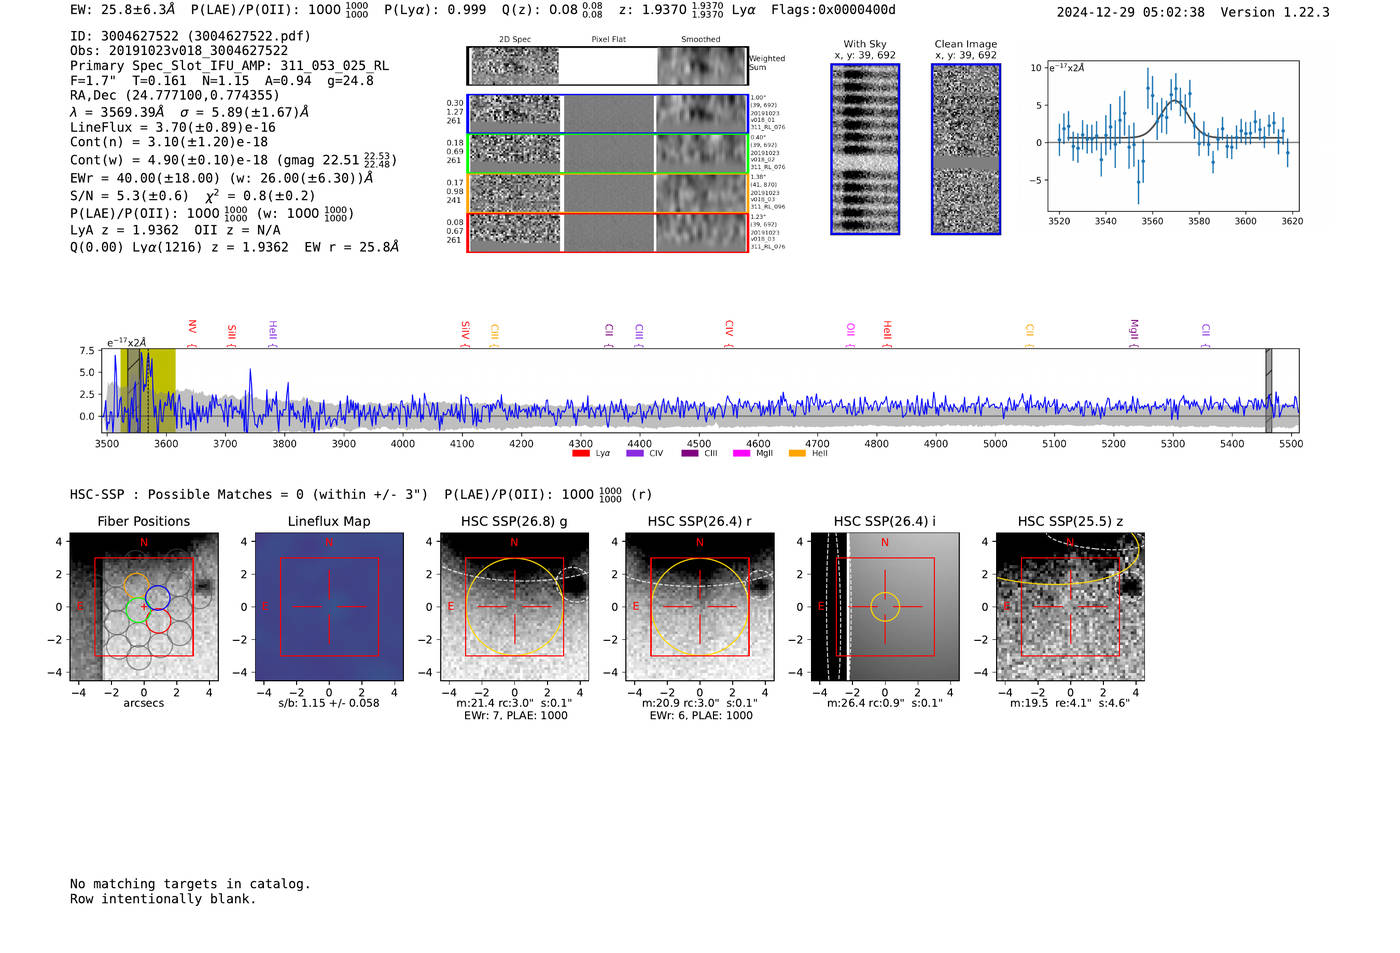The image size is (1400, 953).
Task: Open the HSC SSP(26.4) r image
Action: pyautogui.click(x=699, y=607)
